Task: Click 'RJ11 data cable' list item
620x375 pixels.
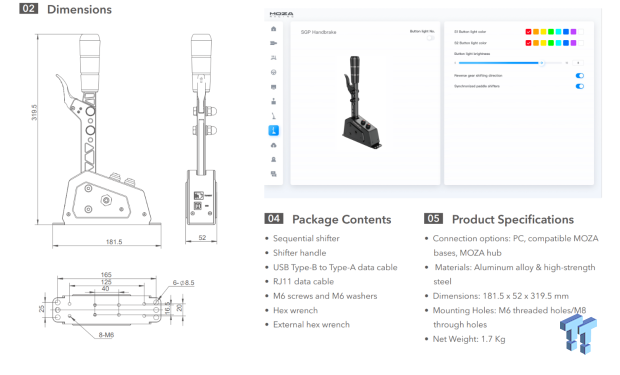Action: [304, 282]
